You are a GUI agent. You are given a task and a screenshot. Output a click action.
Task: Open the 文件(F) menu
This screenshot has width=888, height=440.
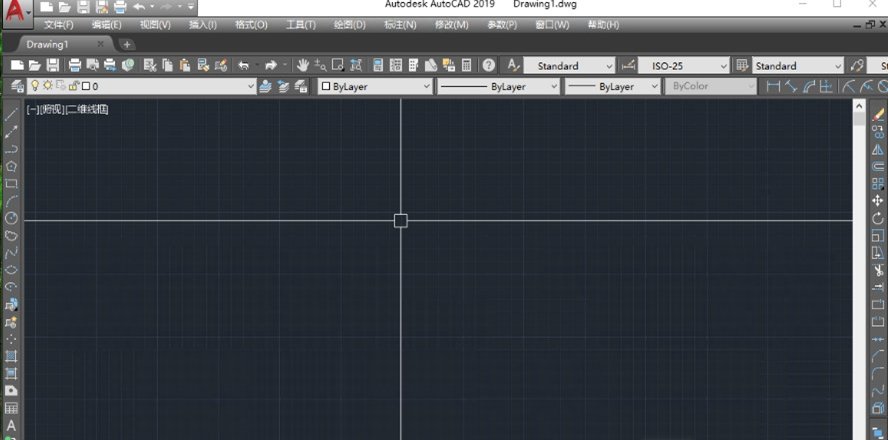[59, 25]
